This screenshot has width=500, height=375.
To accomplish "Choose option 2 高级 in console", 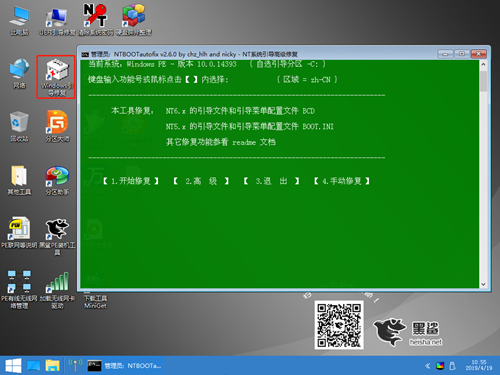I will [201, 181].
